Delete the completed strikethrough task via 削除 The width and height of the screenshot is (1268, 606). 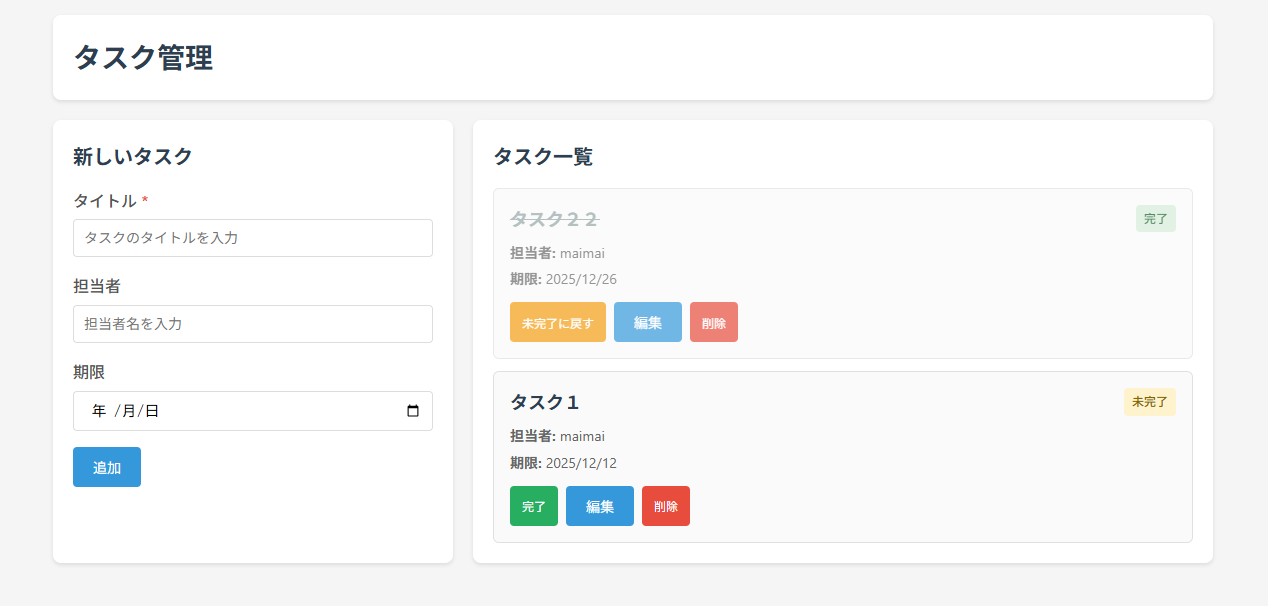coord(713,322)
